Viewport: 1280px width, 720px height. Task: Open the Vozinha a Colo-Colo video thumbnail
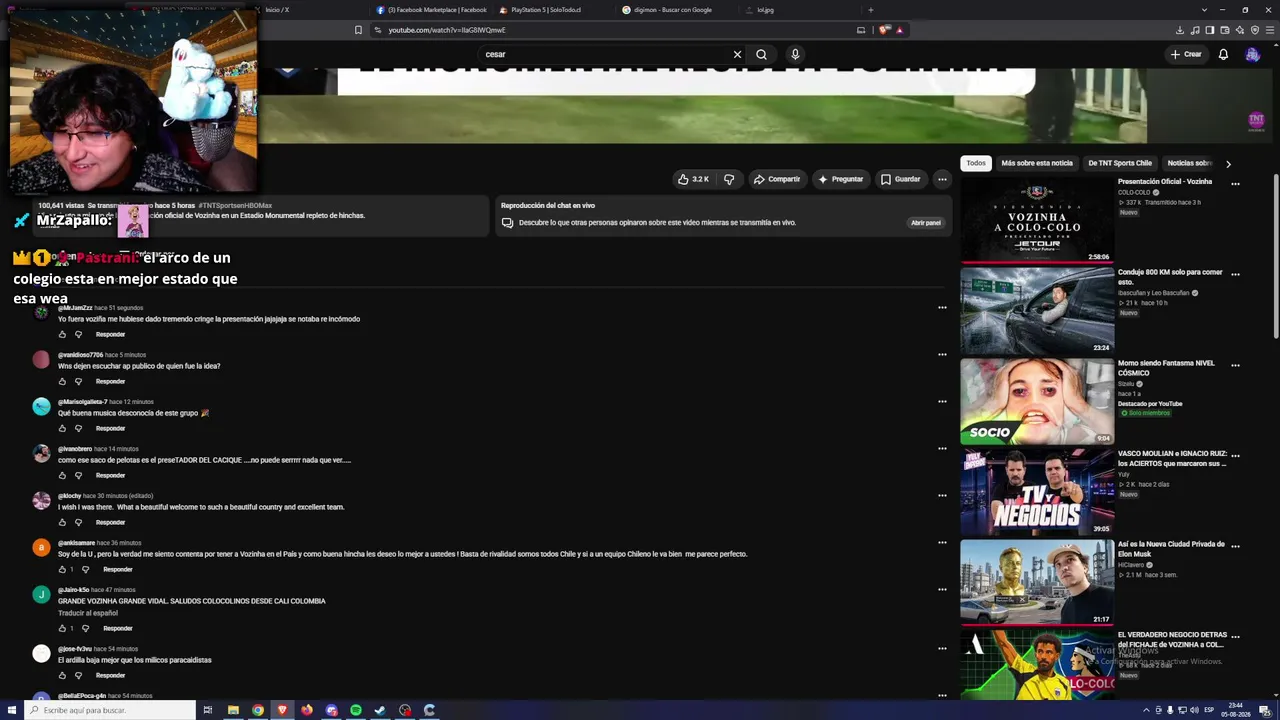(1037, 221)
